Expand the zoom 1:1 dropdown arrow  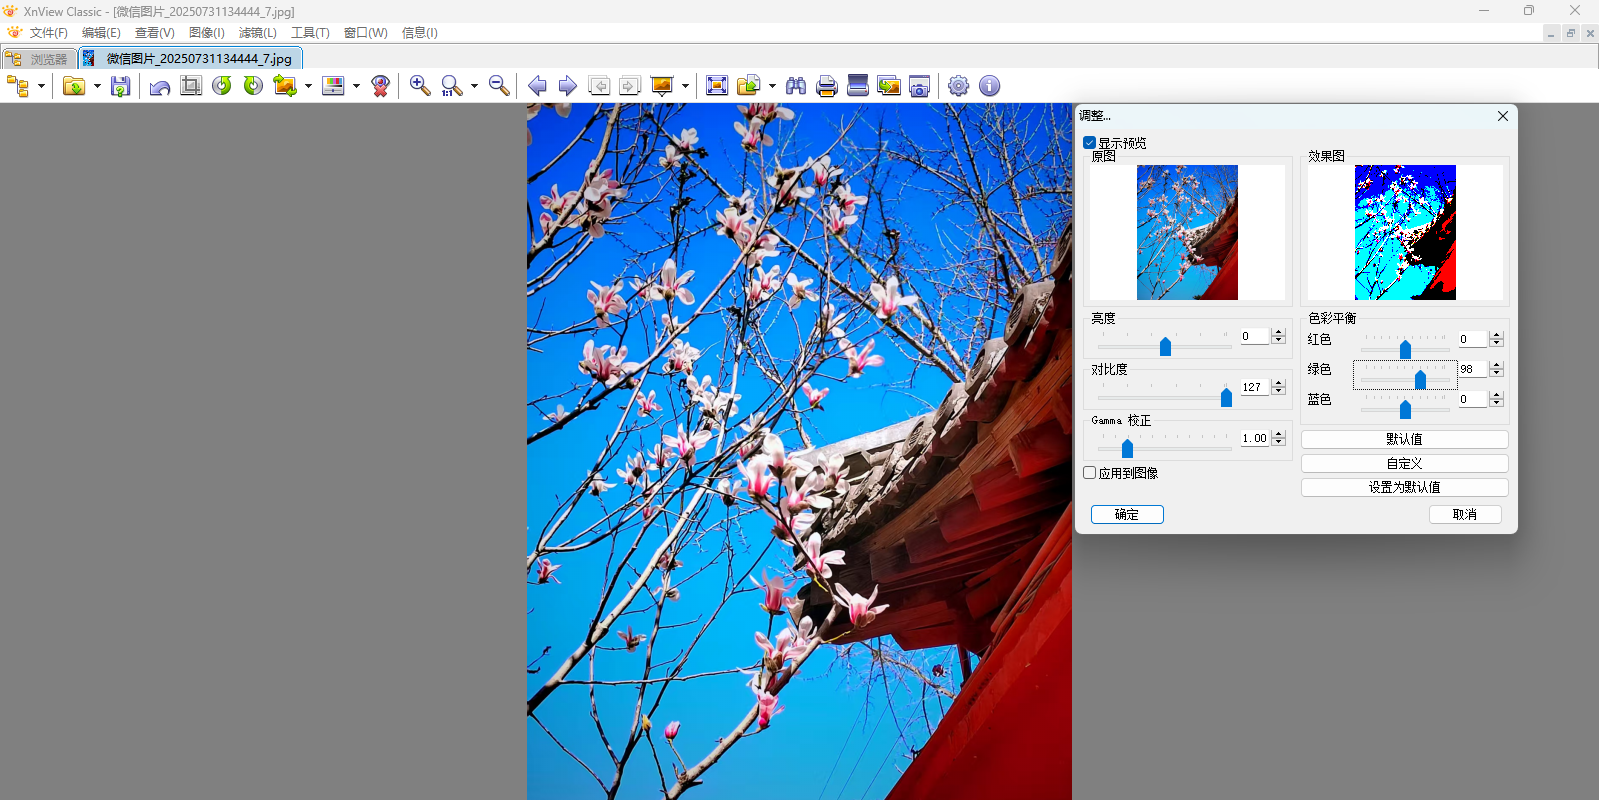click(x=474, y=87)
